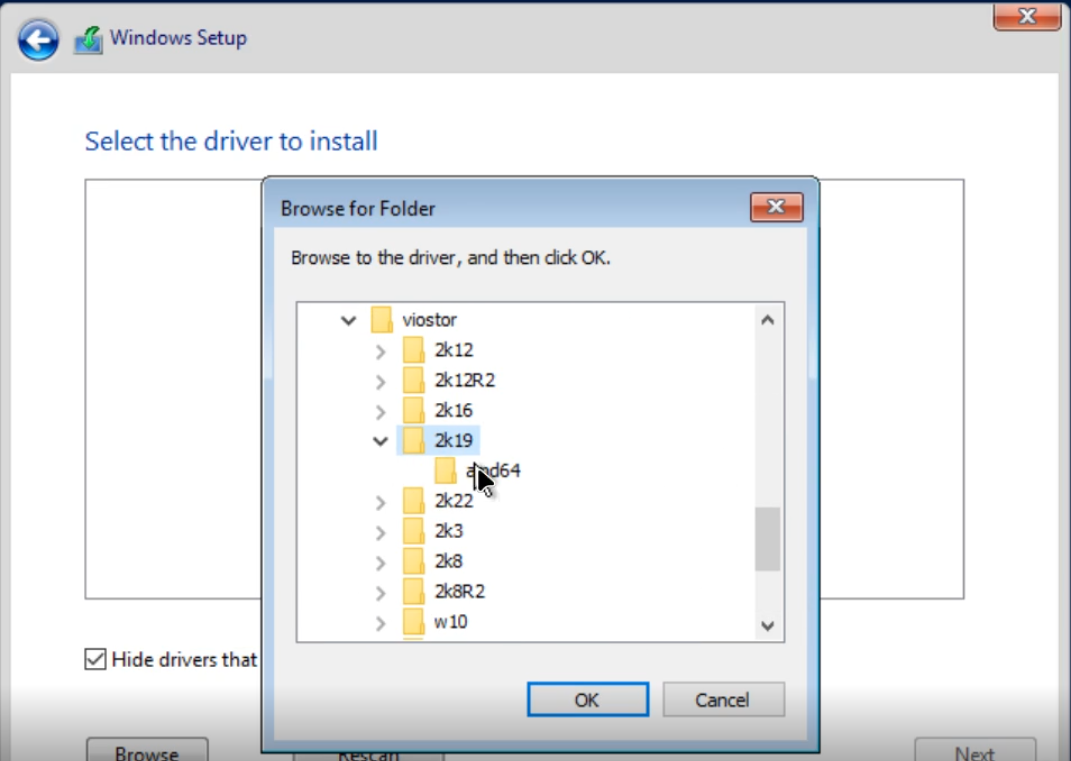Click the 2k16 folder icon
Screen dimensions: 1071x761
pyautogui.click(x=413, y=410)
